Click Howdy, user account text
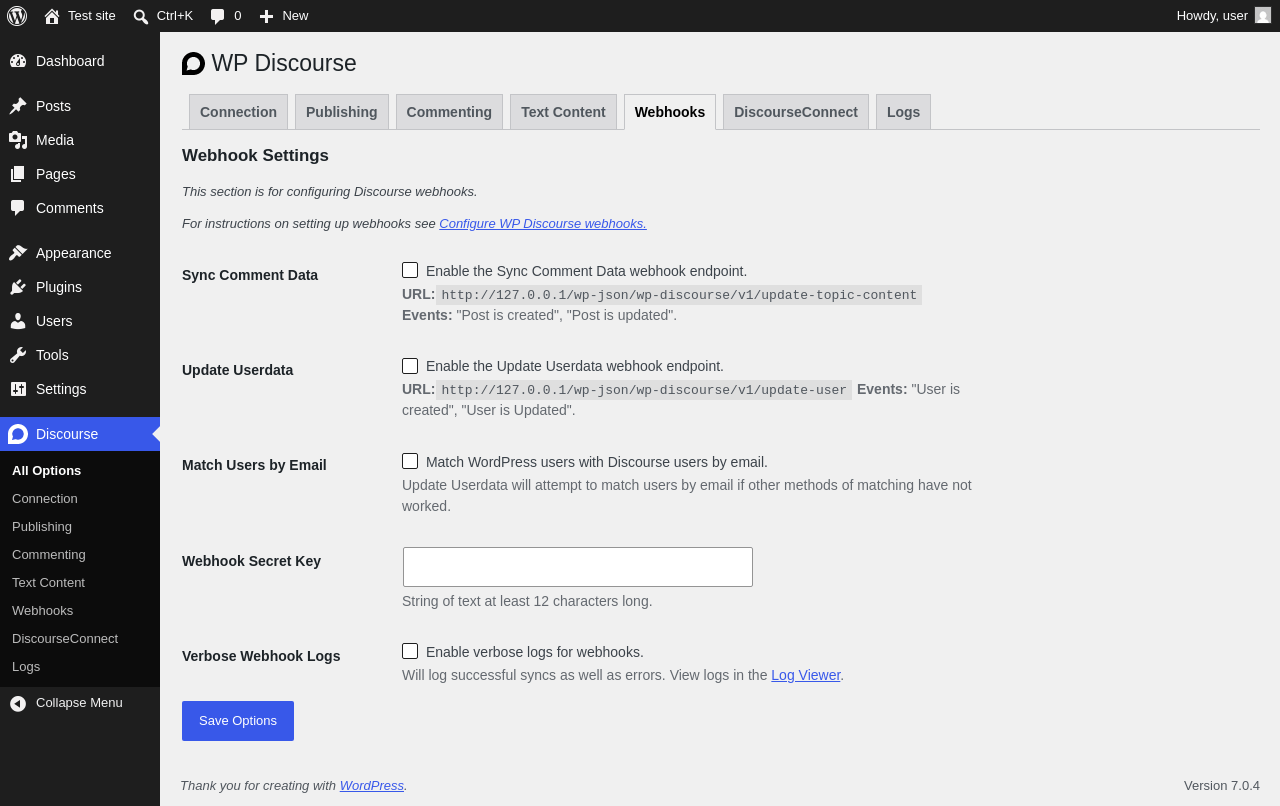The image size is (1280, 806). 1212,15
